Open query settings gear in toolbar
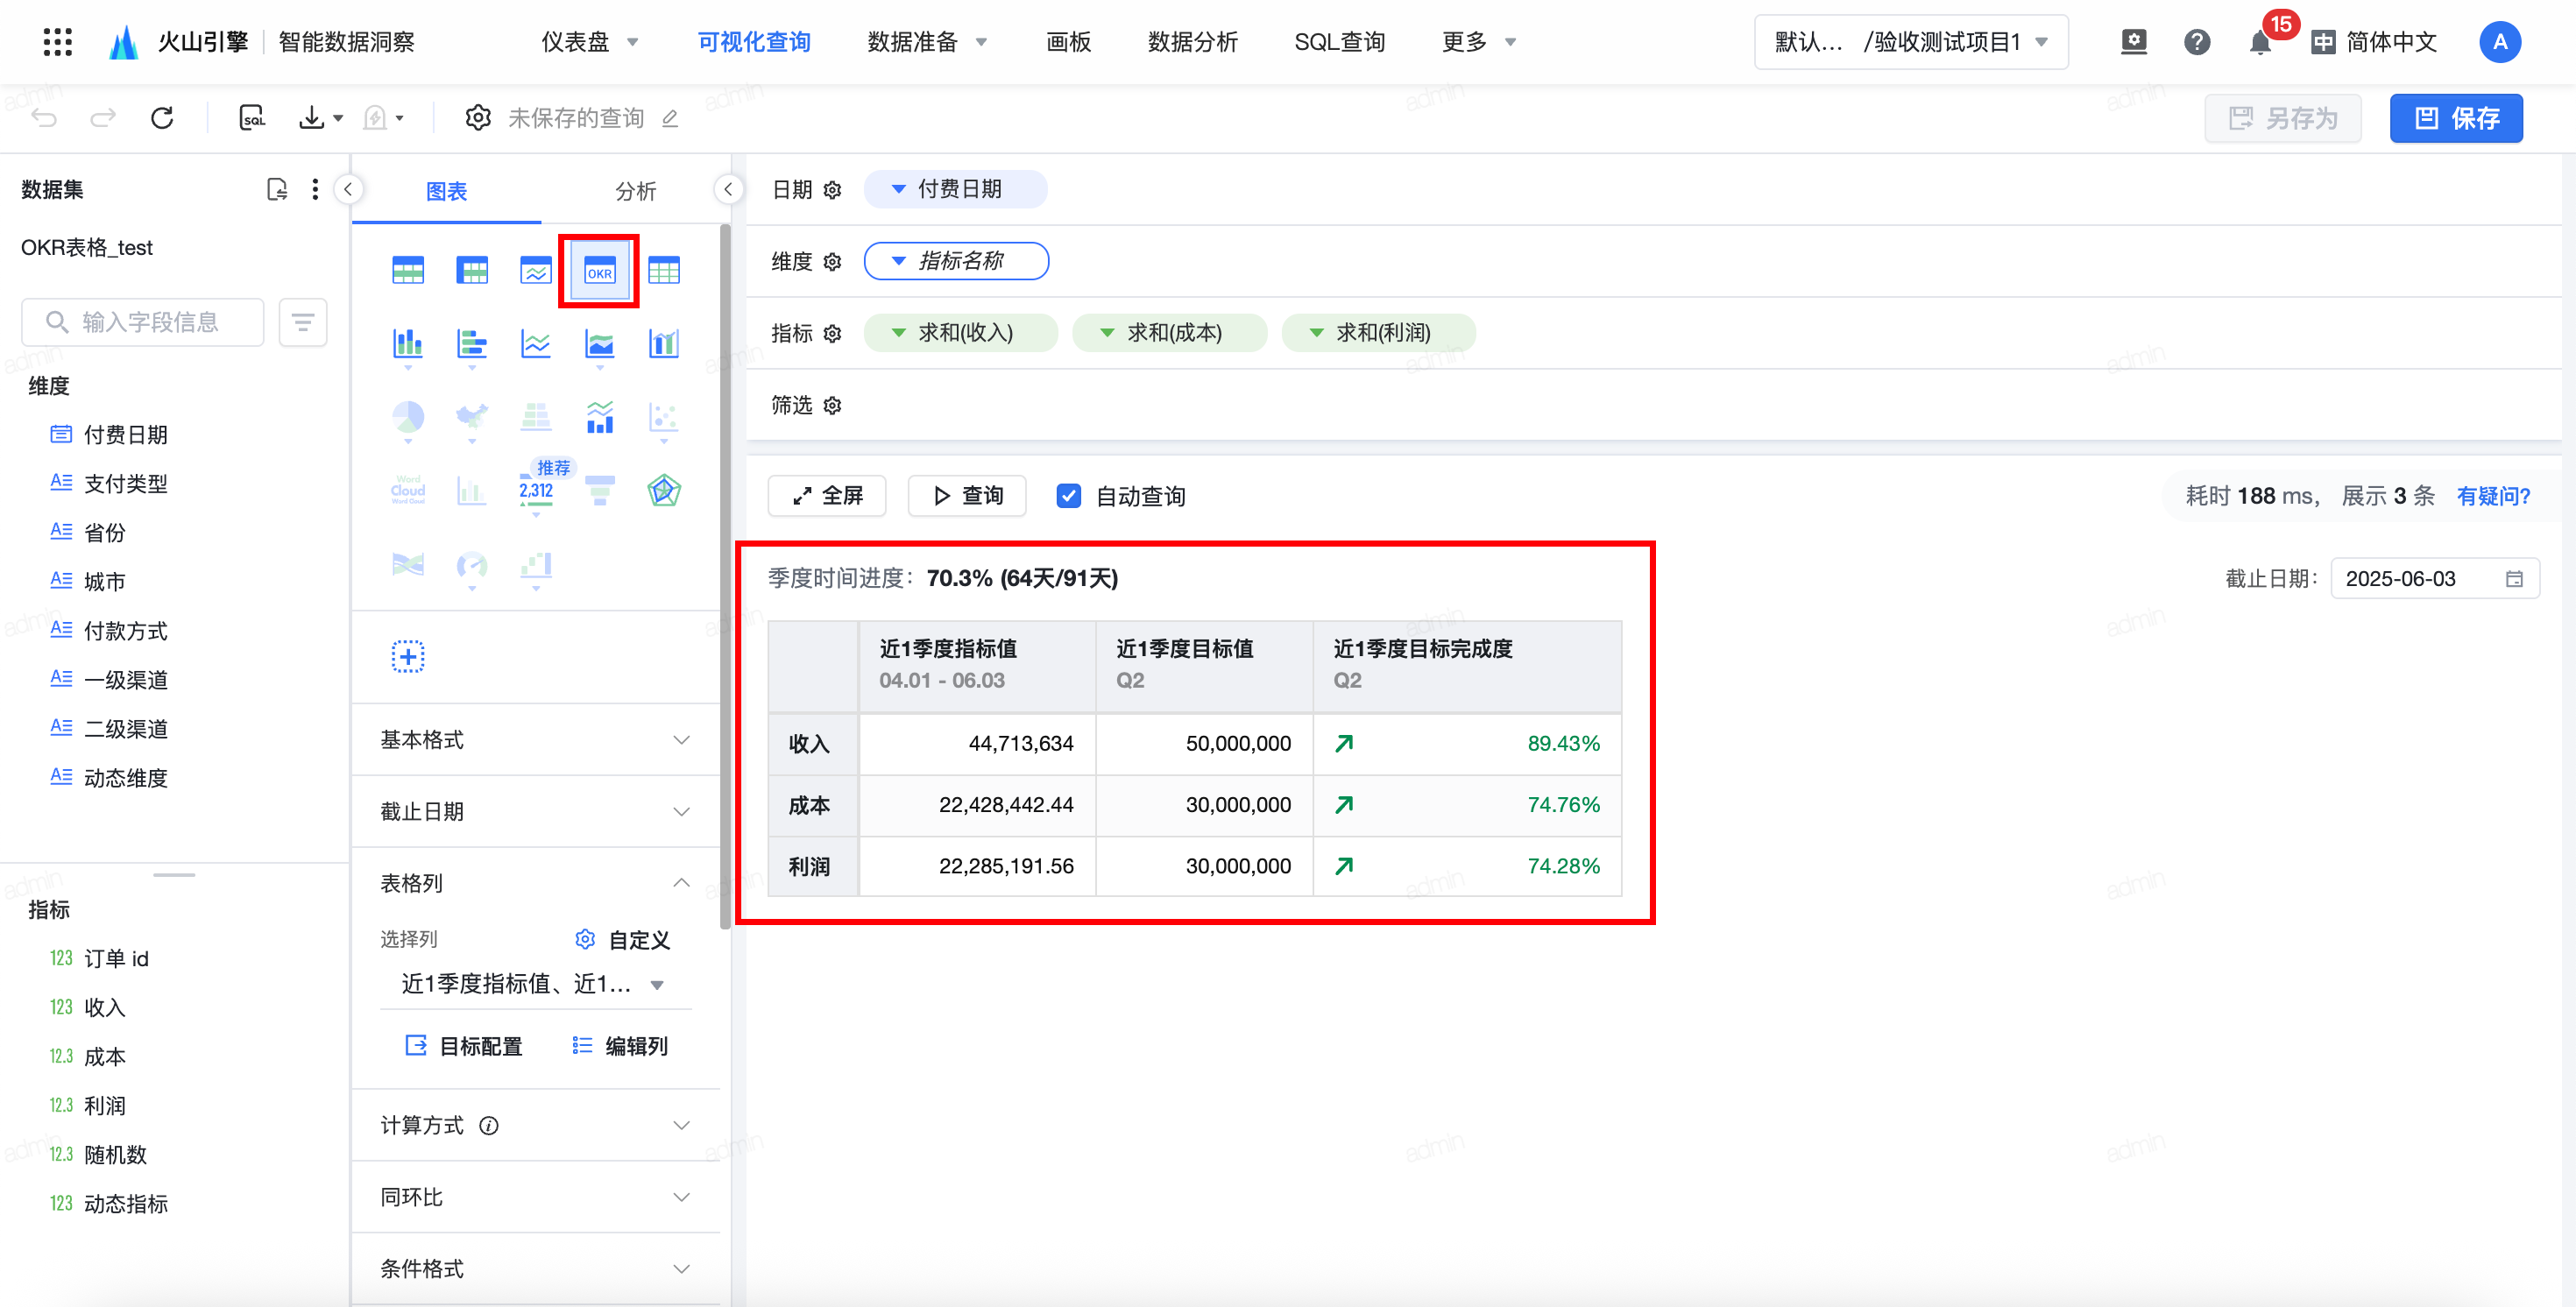This screenshot has height=1307, width=2576. (478, 118)
